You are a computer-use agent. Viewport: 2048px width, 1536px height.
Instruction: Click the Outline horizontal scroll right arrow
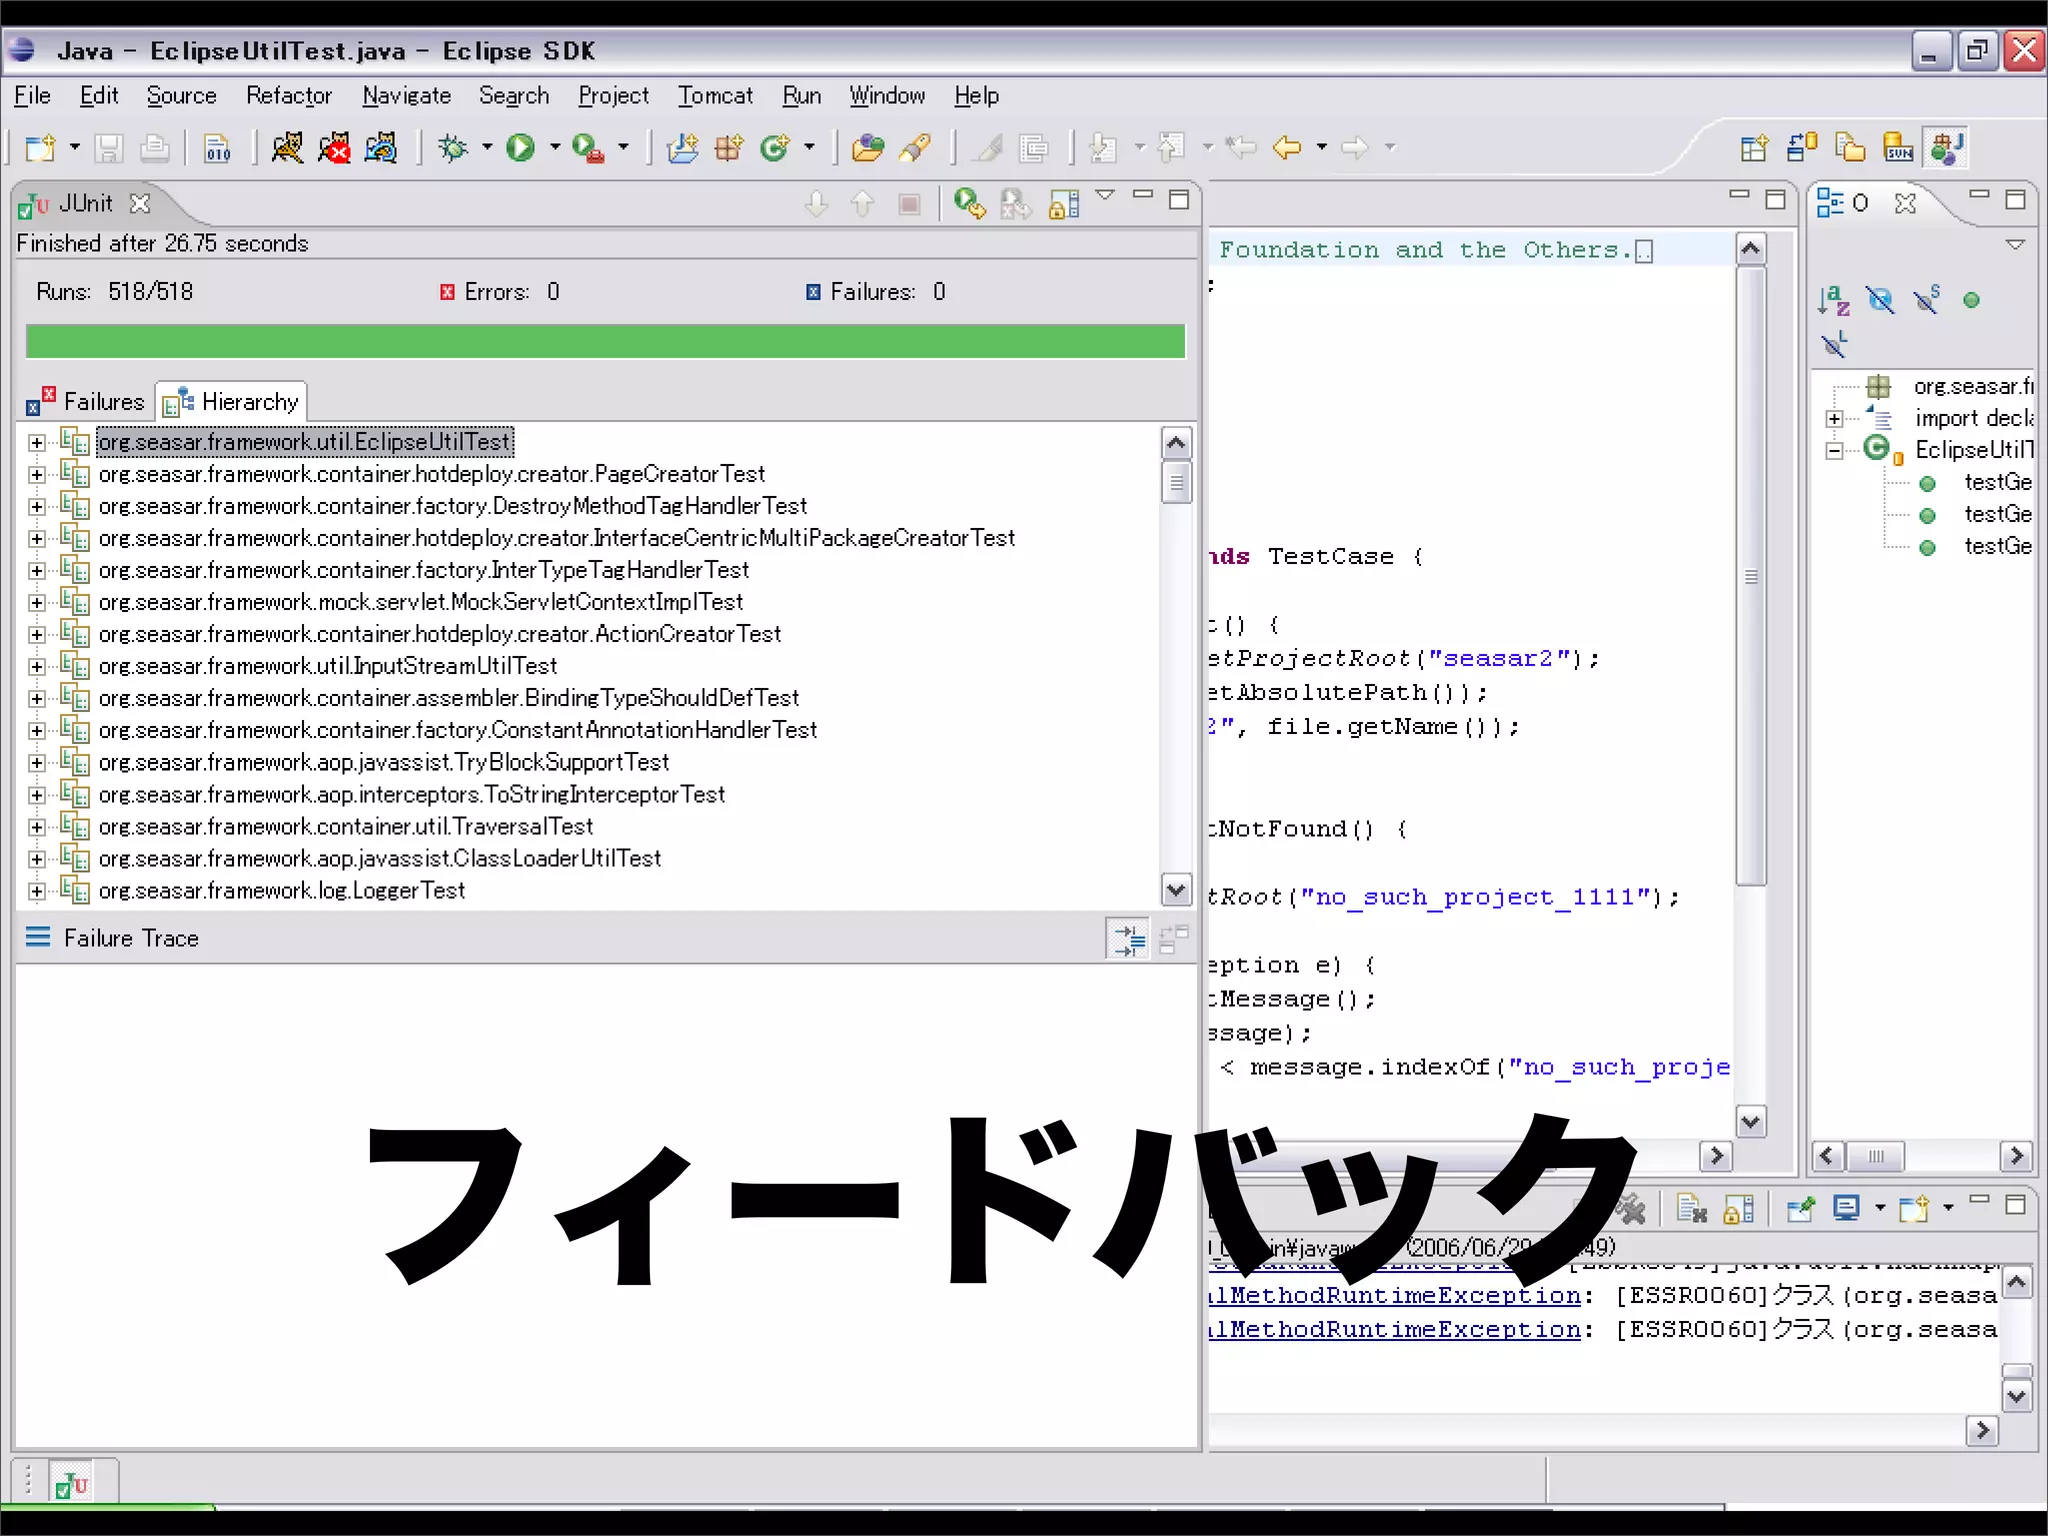[2015, 1156]
